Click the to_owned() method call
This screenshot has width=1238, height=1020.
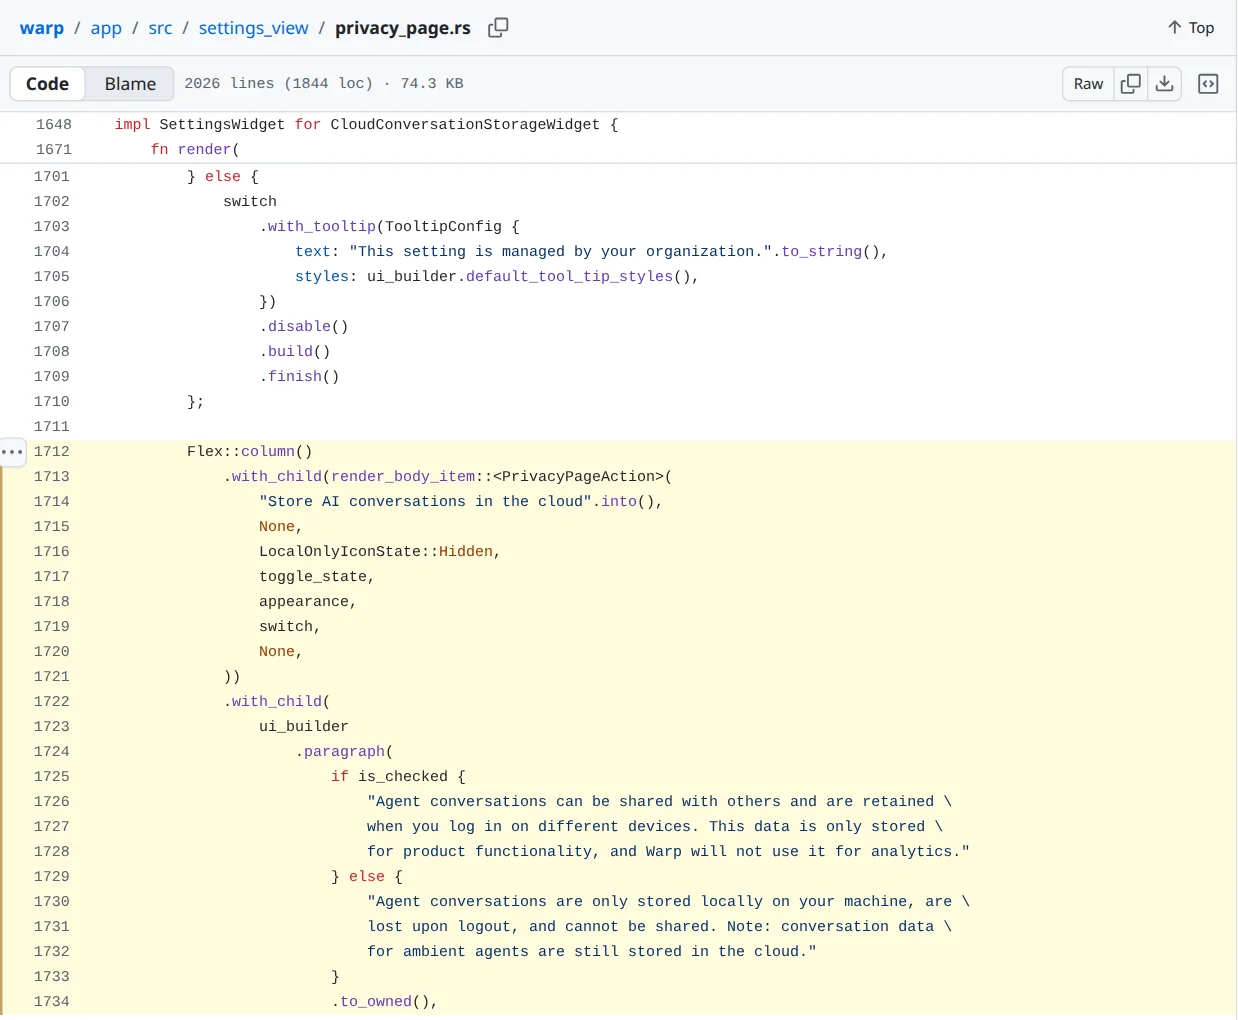click(x=380, y=1002)
